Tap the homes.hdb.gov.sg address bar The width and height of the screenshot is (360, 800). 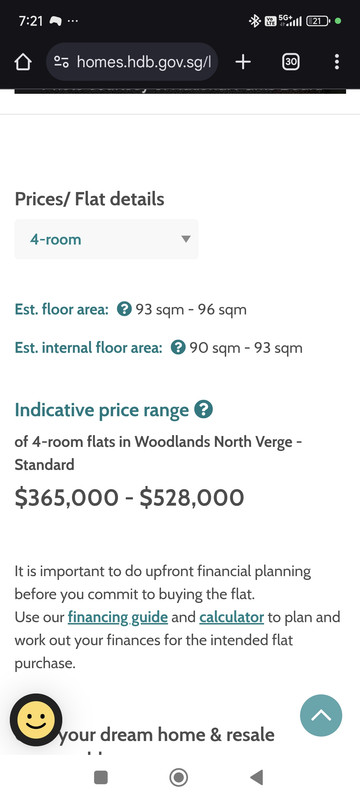click(132, 62)
